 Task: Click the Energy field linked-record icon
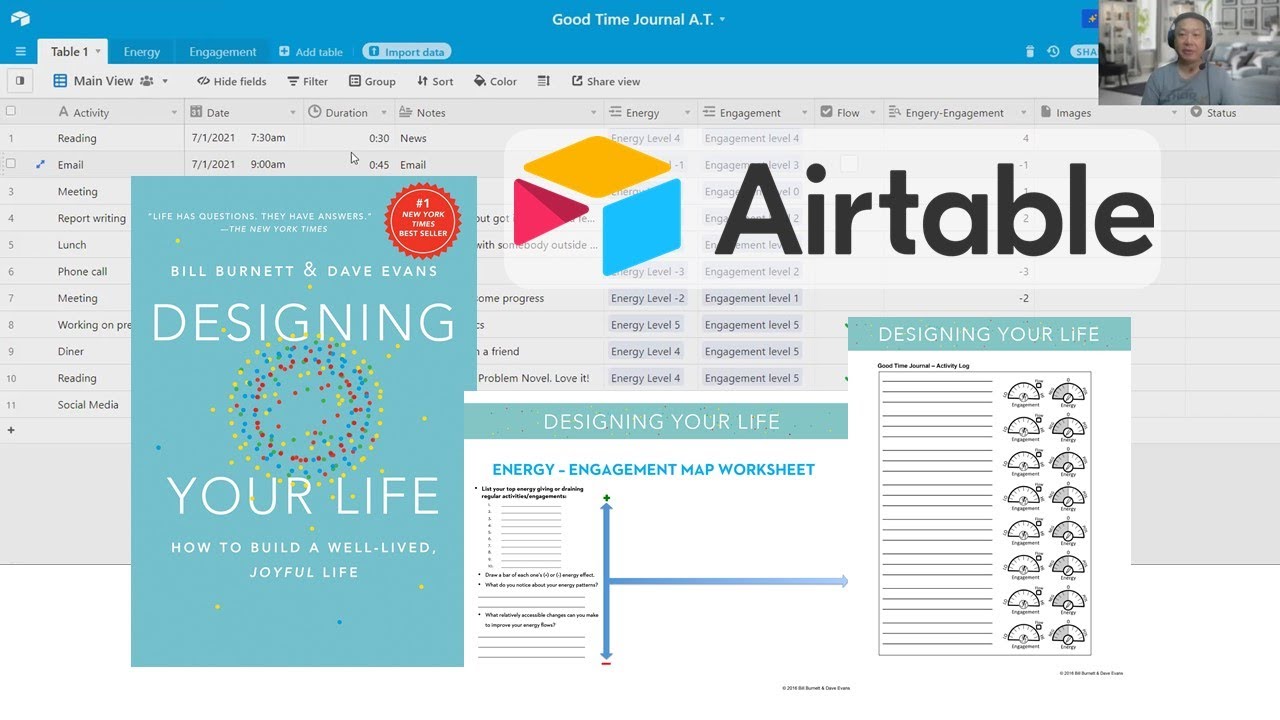tap(616, 112)
